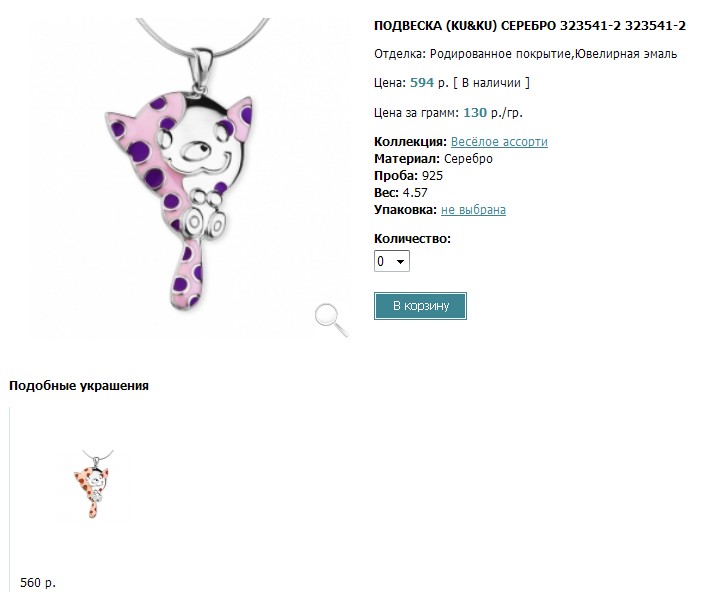The height and width of the screenshot is (595, 702).
Task: Open the orange cat pendant thumbnail
Action: click(93, 484)
